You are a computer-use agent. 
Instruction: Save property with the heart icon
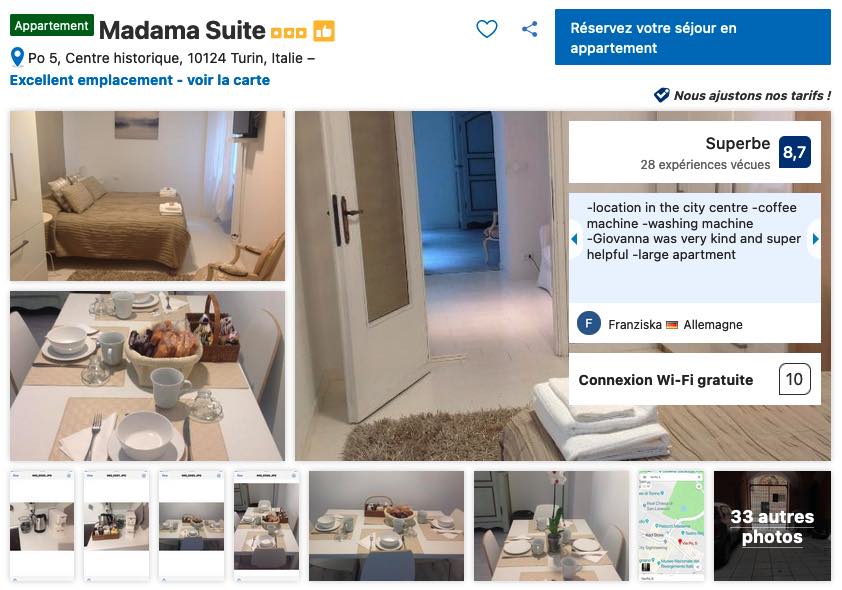[x=487, y=29]
